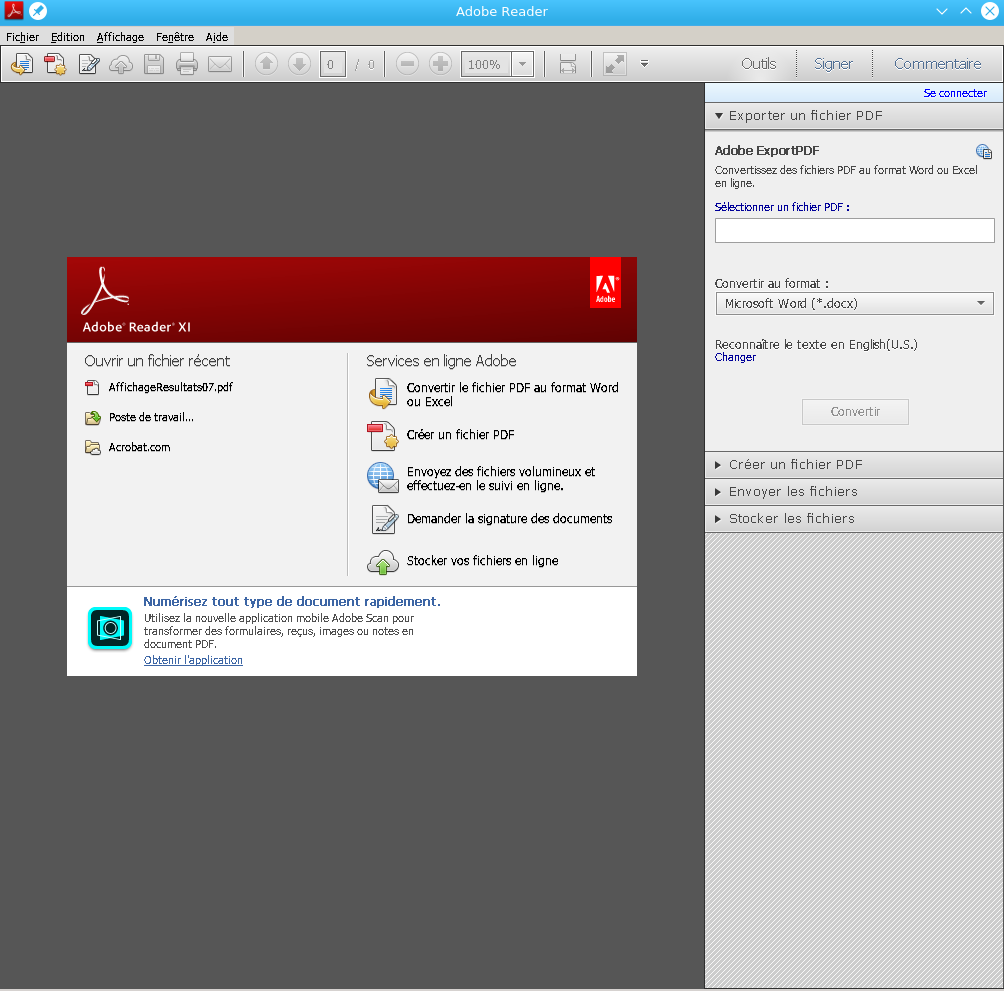Minimize the Adobe Reader window
1004x991 pixels.
tap(941, 11)
